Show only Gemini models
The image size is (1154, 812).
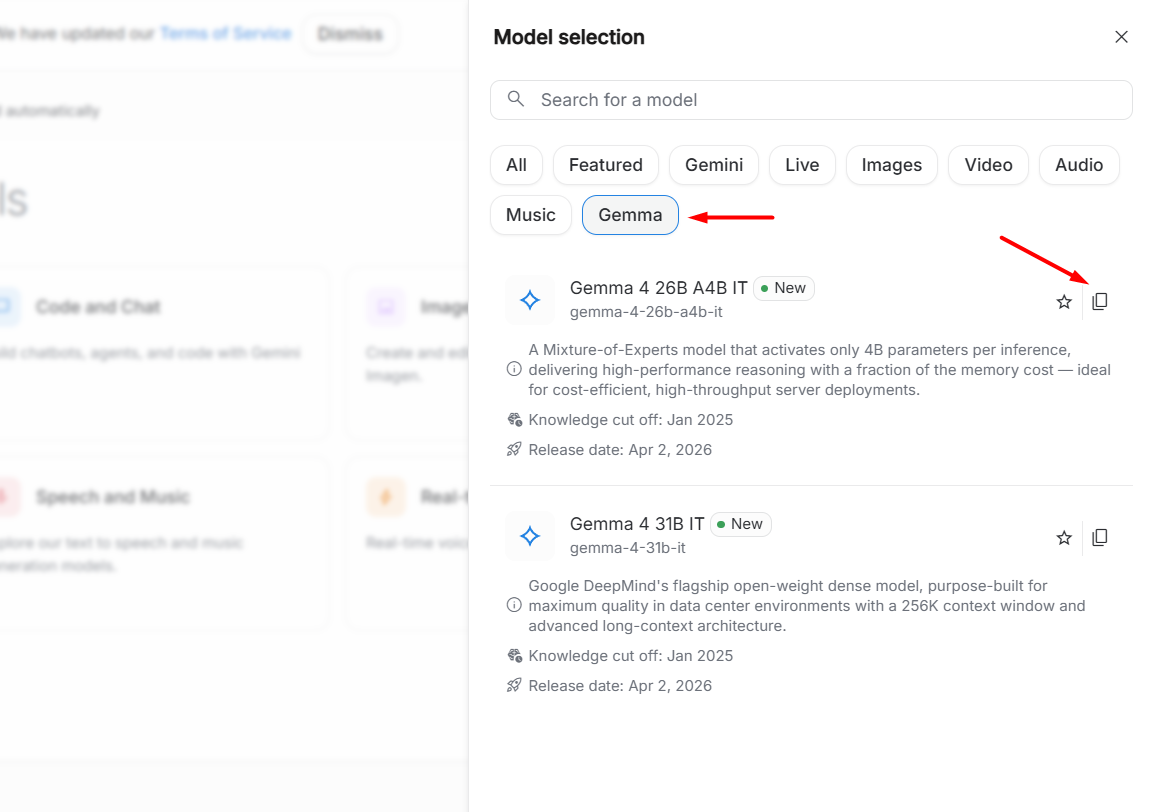pyautogui.click(x=714, y=165)
